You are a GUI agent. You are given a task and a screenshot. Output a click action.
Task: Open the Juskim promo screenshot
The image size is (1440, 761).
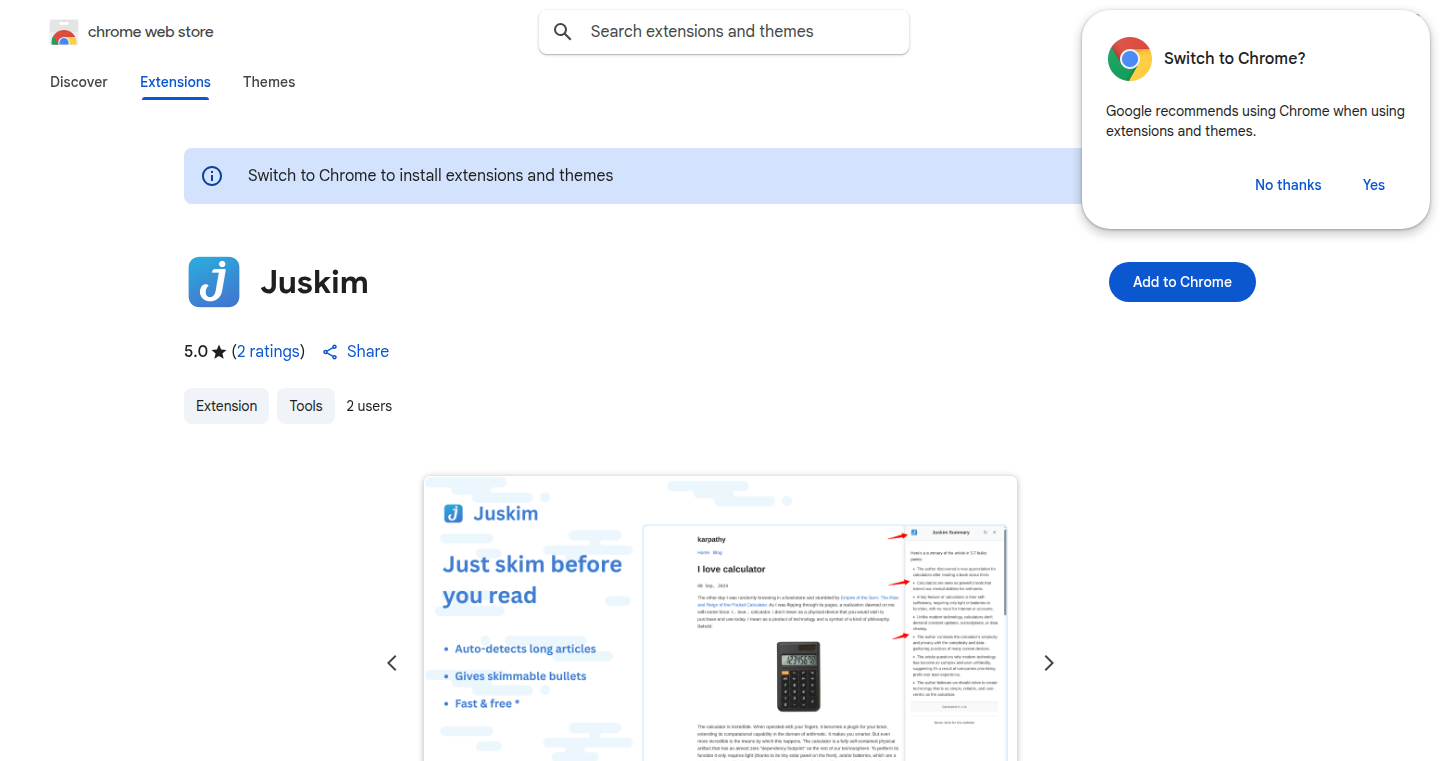coord(720,618)
